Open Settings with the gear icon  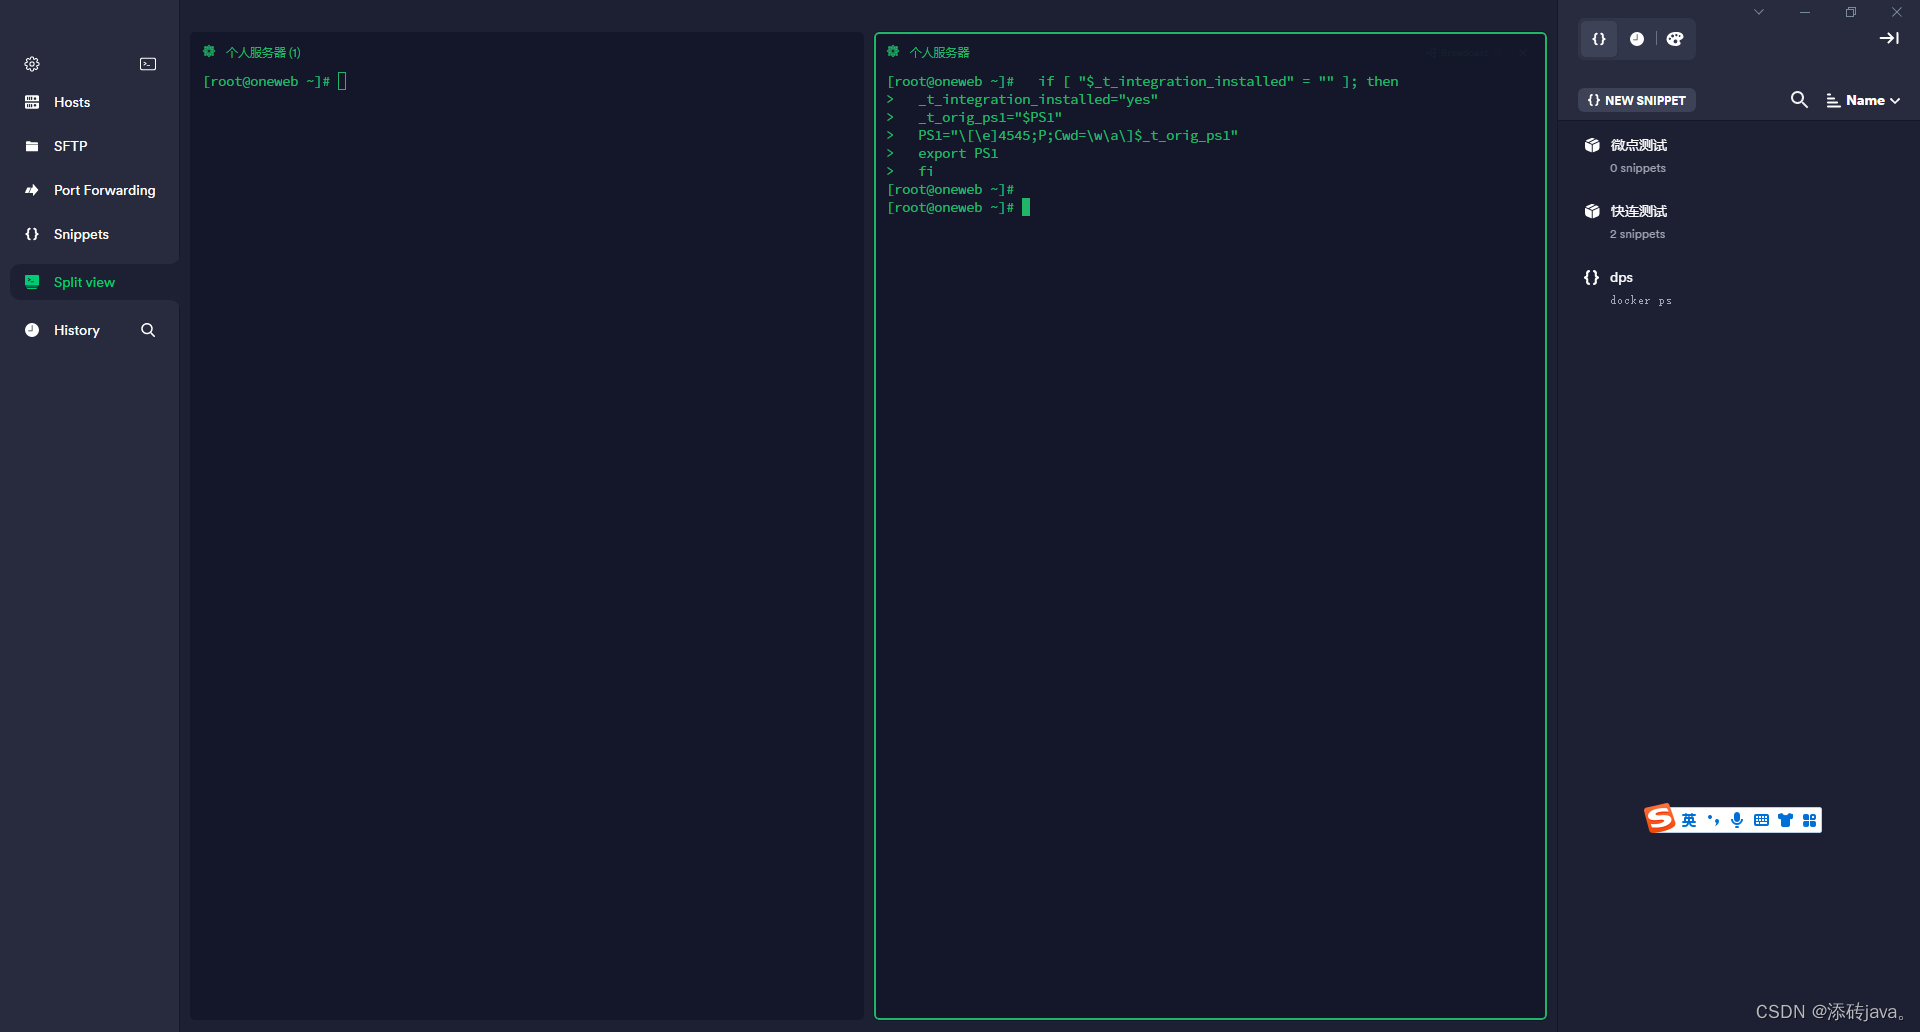pos(31,64)
